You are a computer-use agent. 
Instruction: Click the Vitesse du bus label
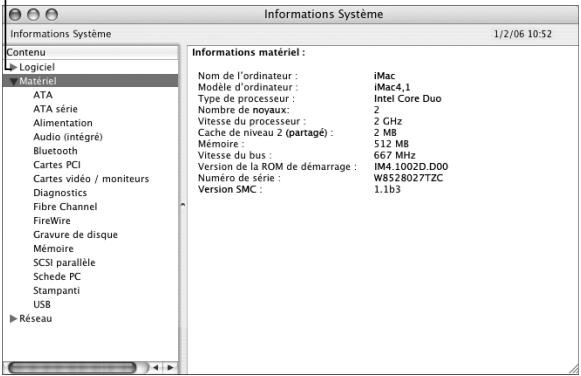[x=235, y=155]
